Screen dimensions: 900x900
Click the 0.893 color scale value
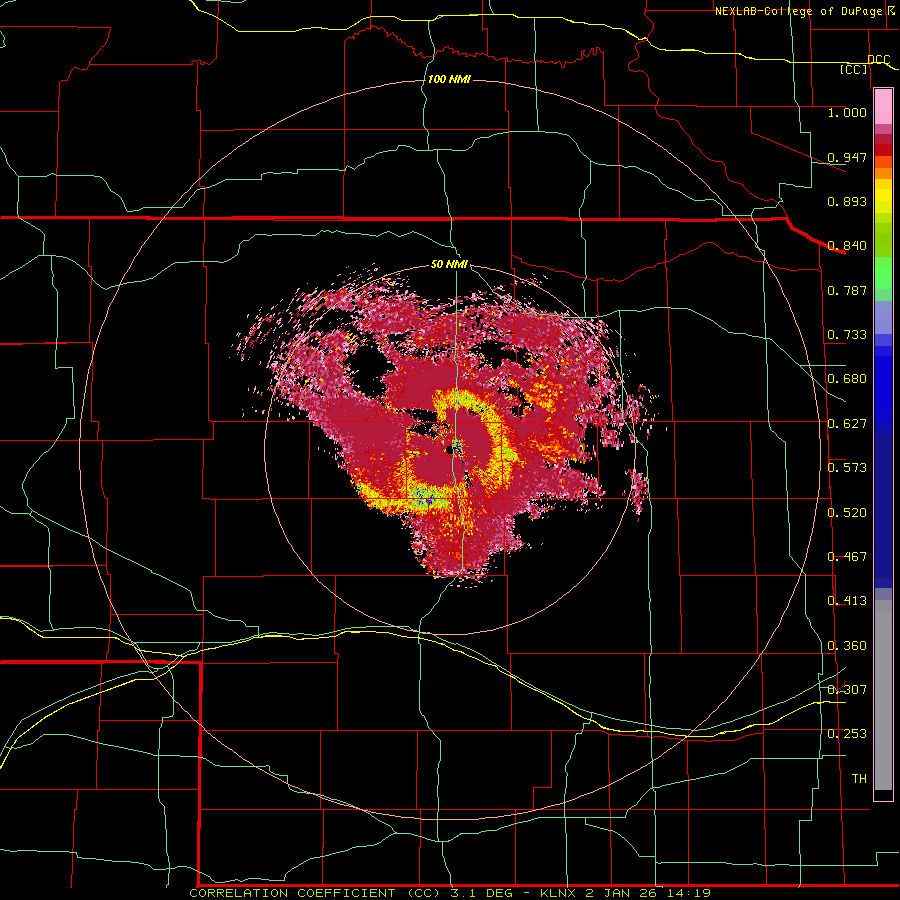pyautogui.click(x=847, y=201)
